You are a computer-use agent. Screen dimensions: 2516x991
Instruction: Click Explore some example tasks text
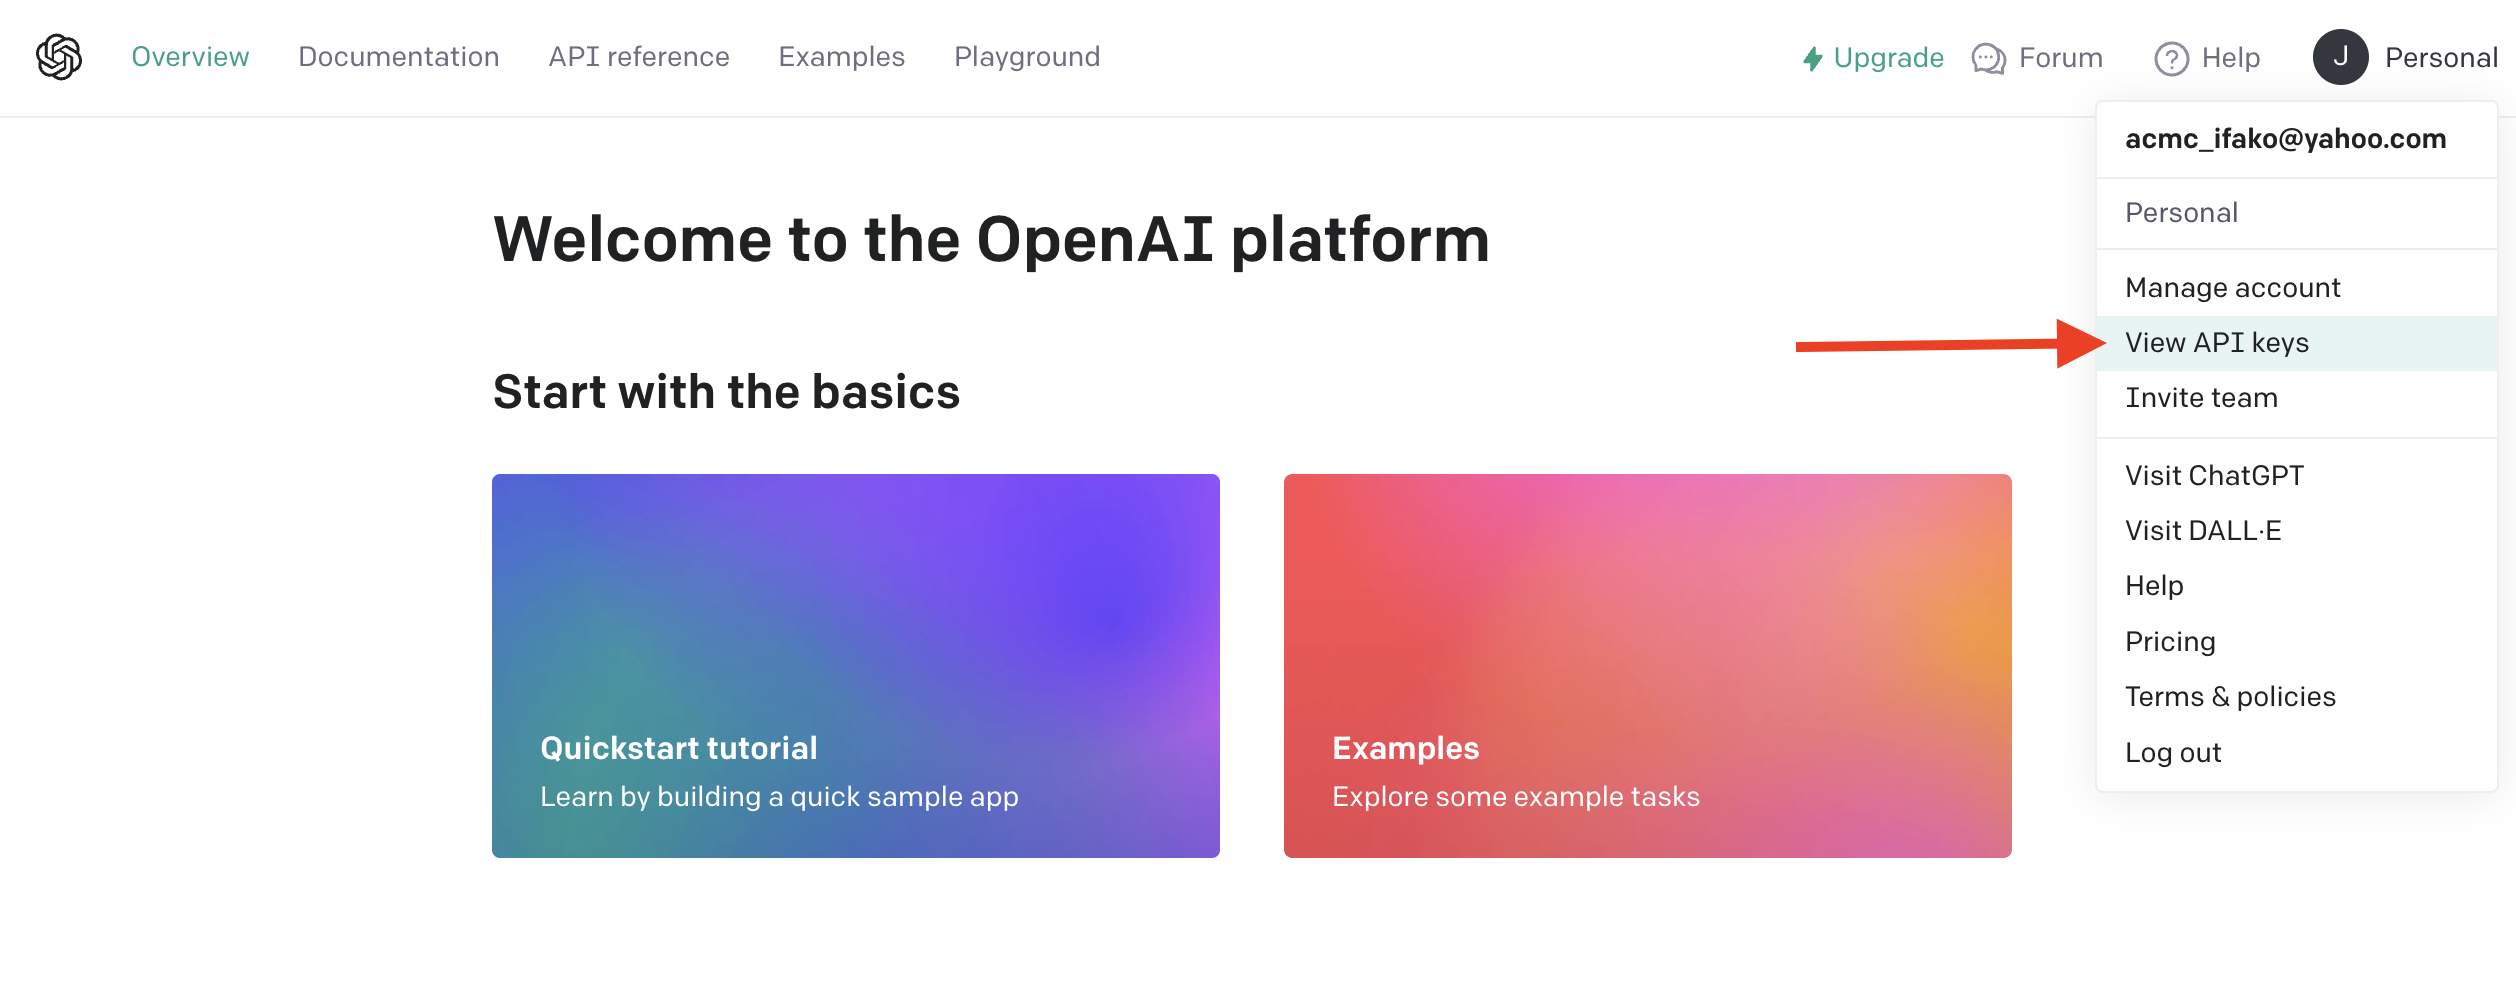tap(1516, 797)
